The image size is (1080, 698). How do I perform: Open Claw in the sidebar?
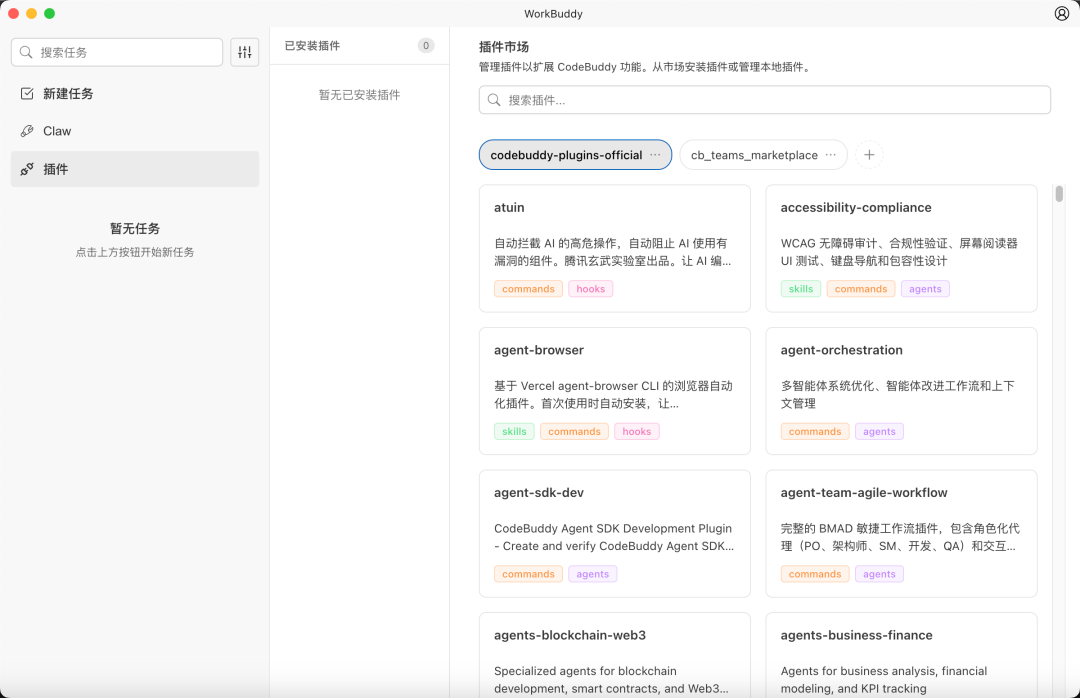point(135,131)
